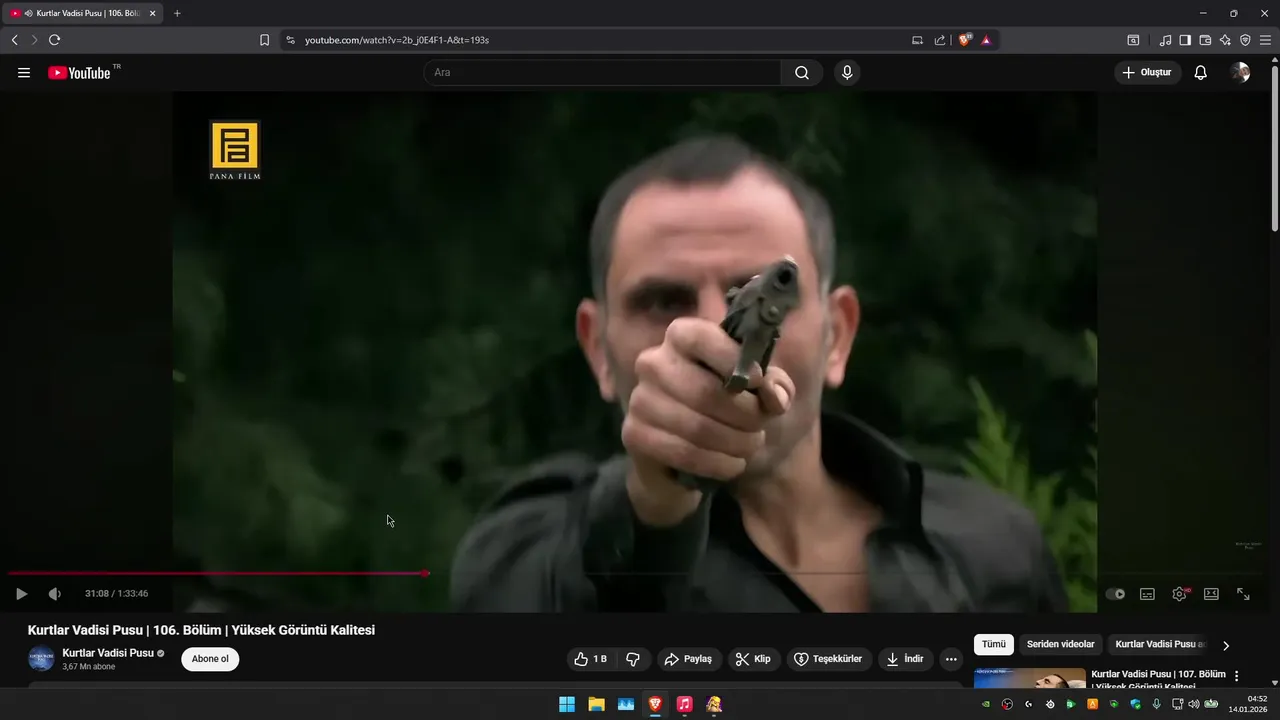Like the video with thumbs-up
Viewport: 1280px width, 720px height.
click(590, 659)
